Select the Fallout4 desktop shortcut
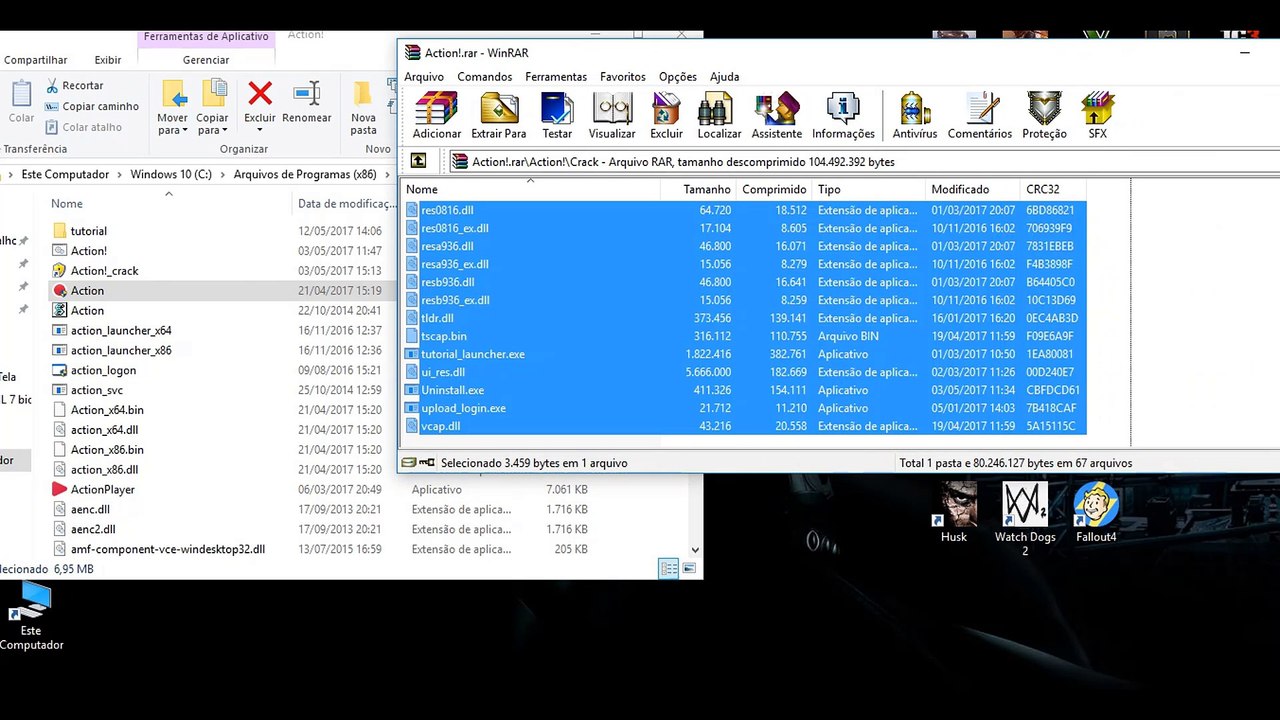 click(x=1096, y=512)
